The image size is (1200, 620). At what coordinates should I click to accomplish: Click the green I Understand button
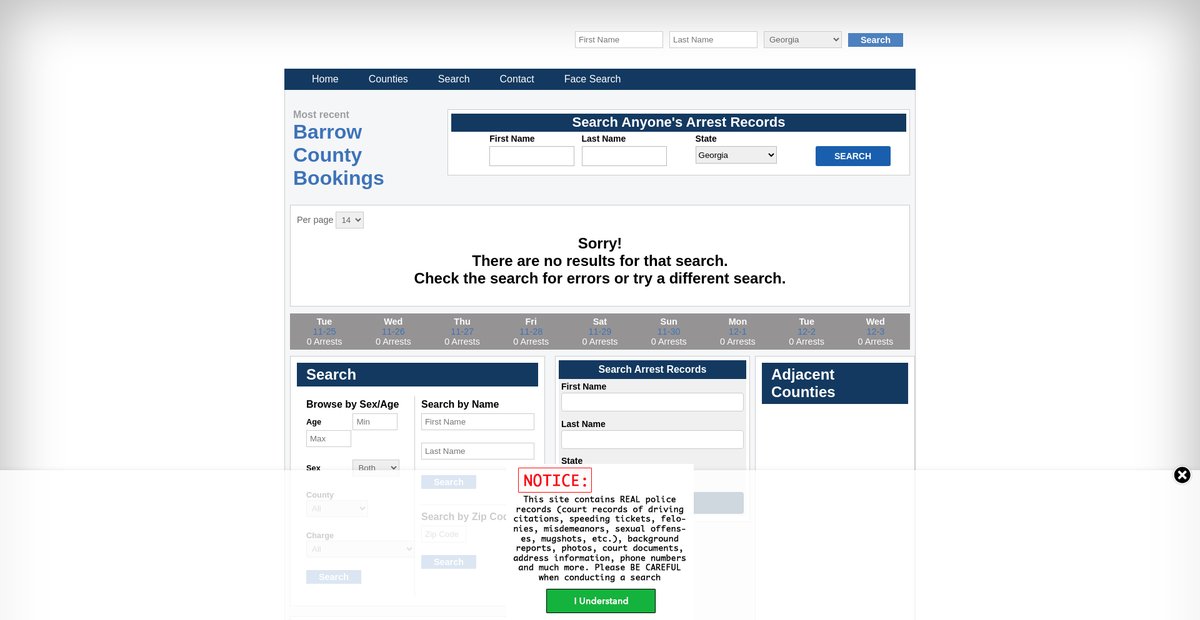(x=600, y=601)
